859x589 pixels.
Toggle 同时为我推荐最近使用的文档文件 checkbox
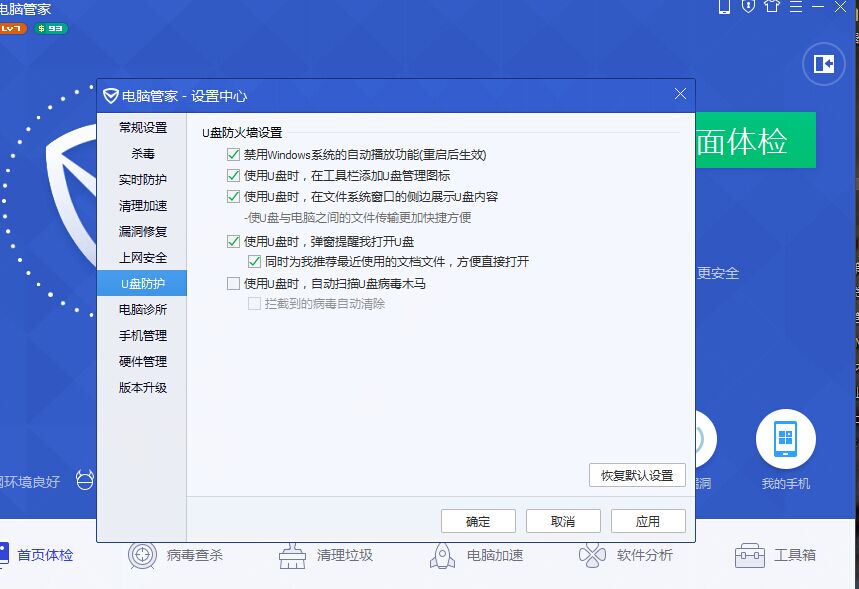254,261
